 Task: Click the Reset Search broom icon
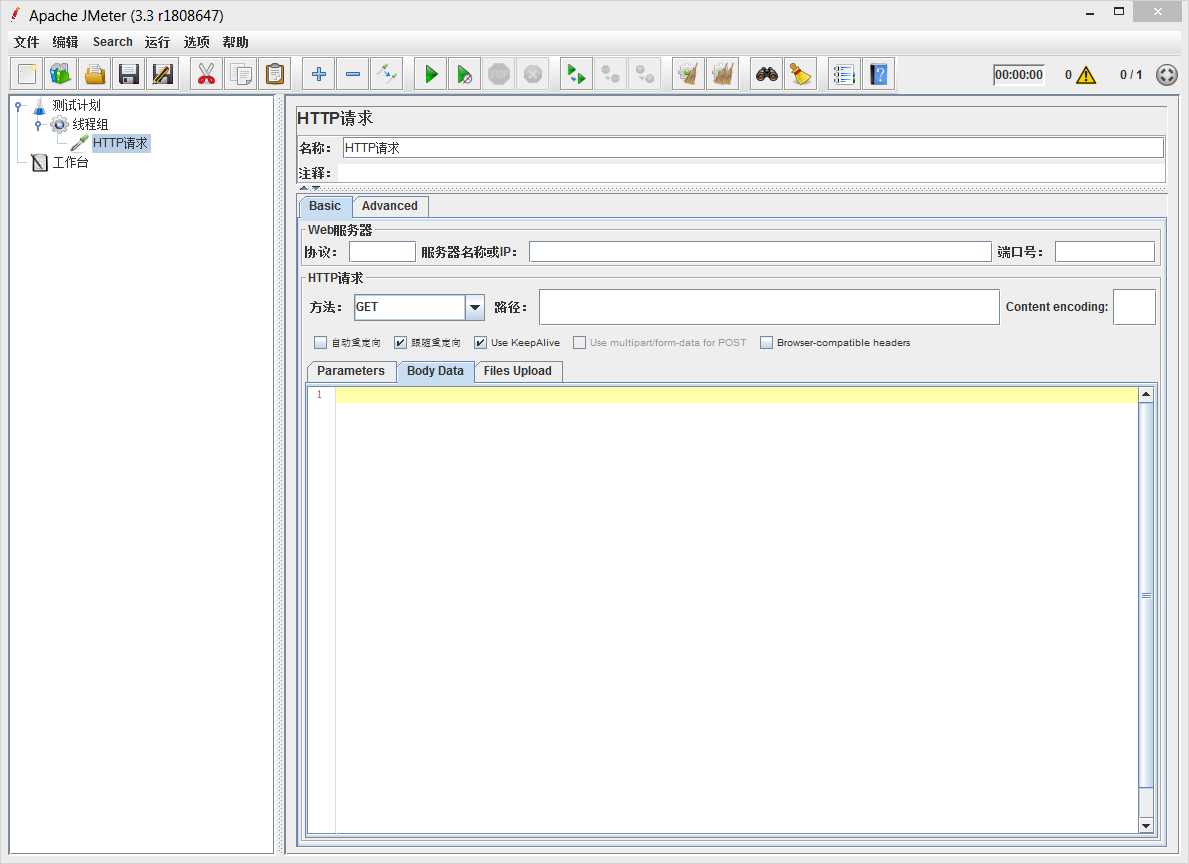coord(801,74)
